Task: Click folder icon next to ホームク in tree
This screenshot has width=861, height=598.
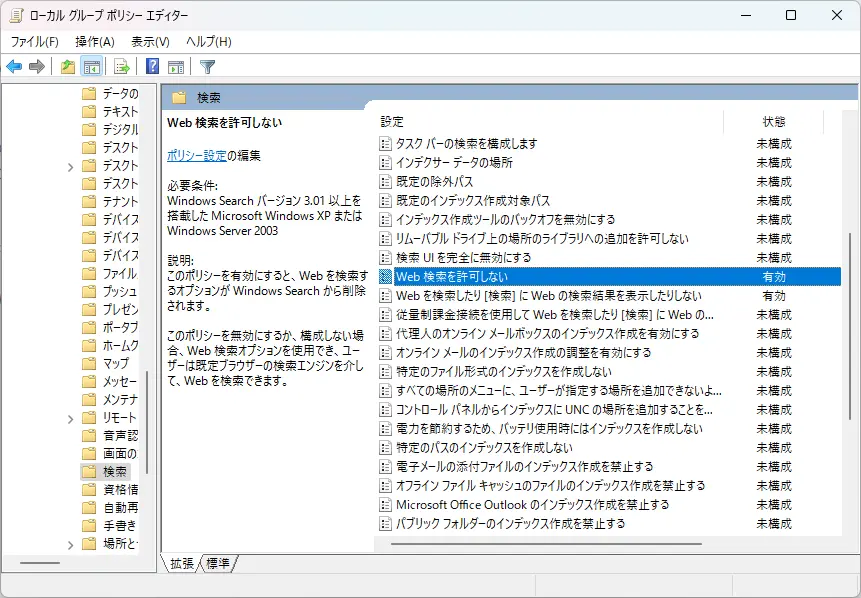Action: pyautogui.click(x=89, y=345)
